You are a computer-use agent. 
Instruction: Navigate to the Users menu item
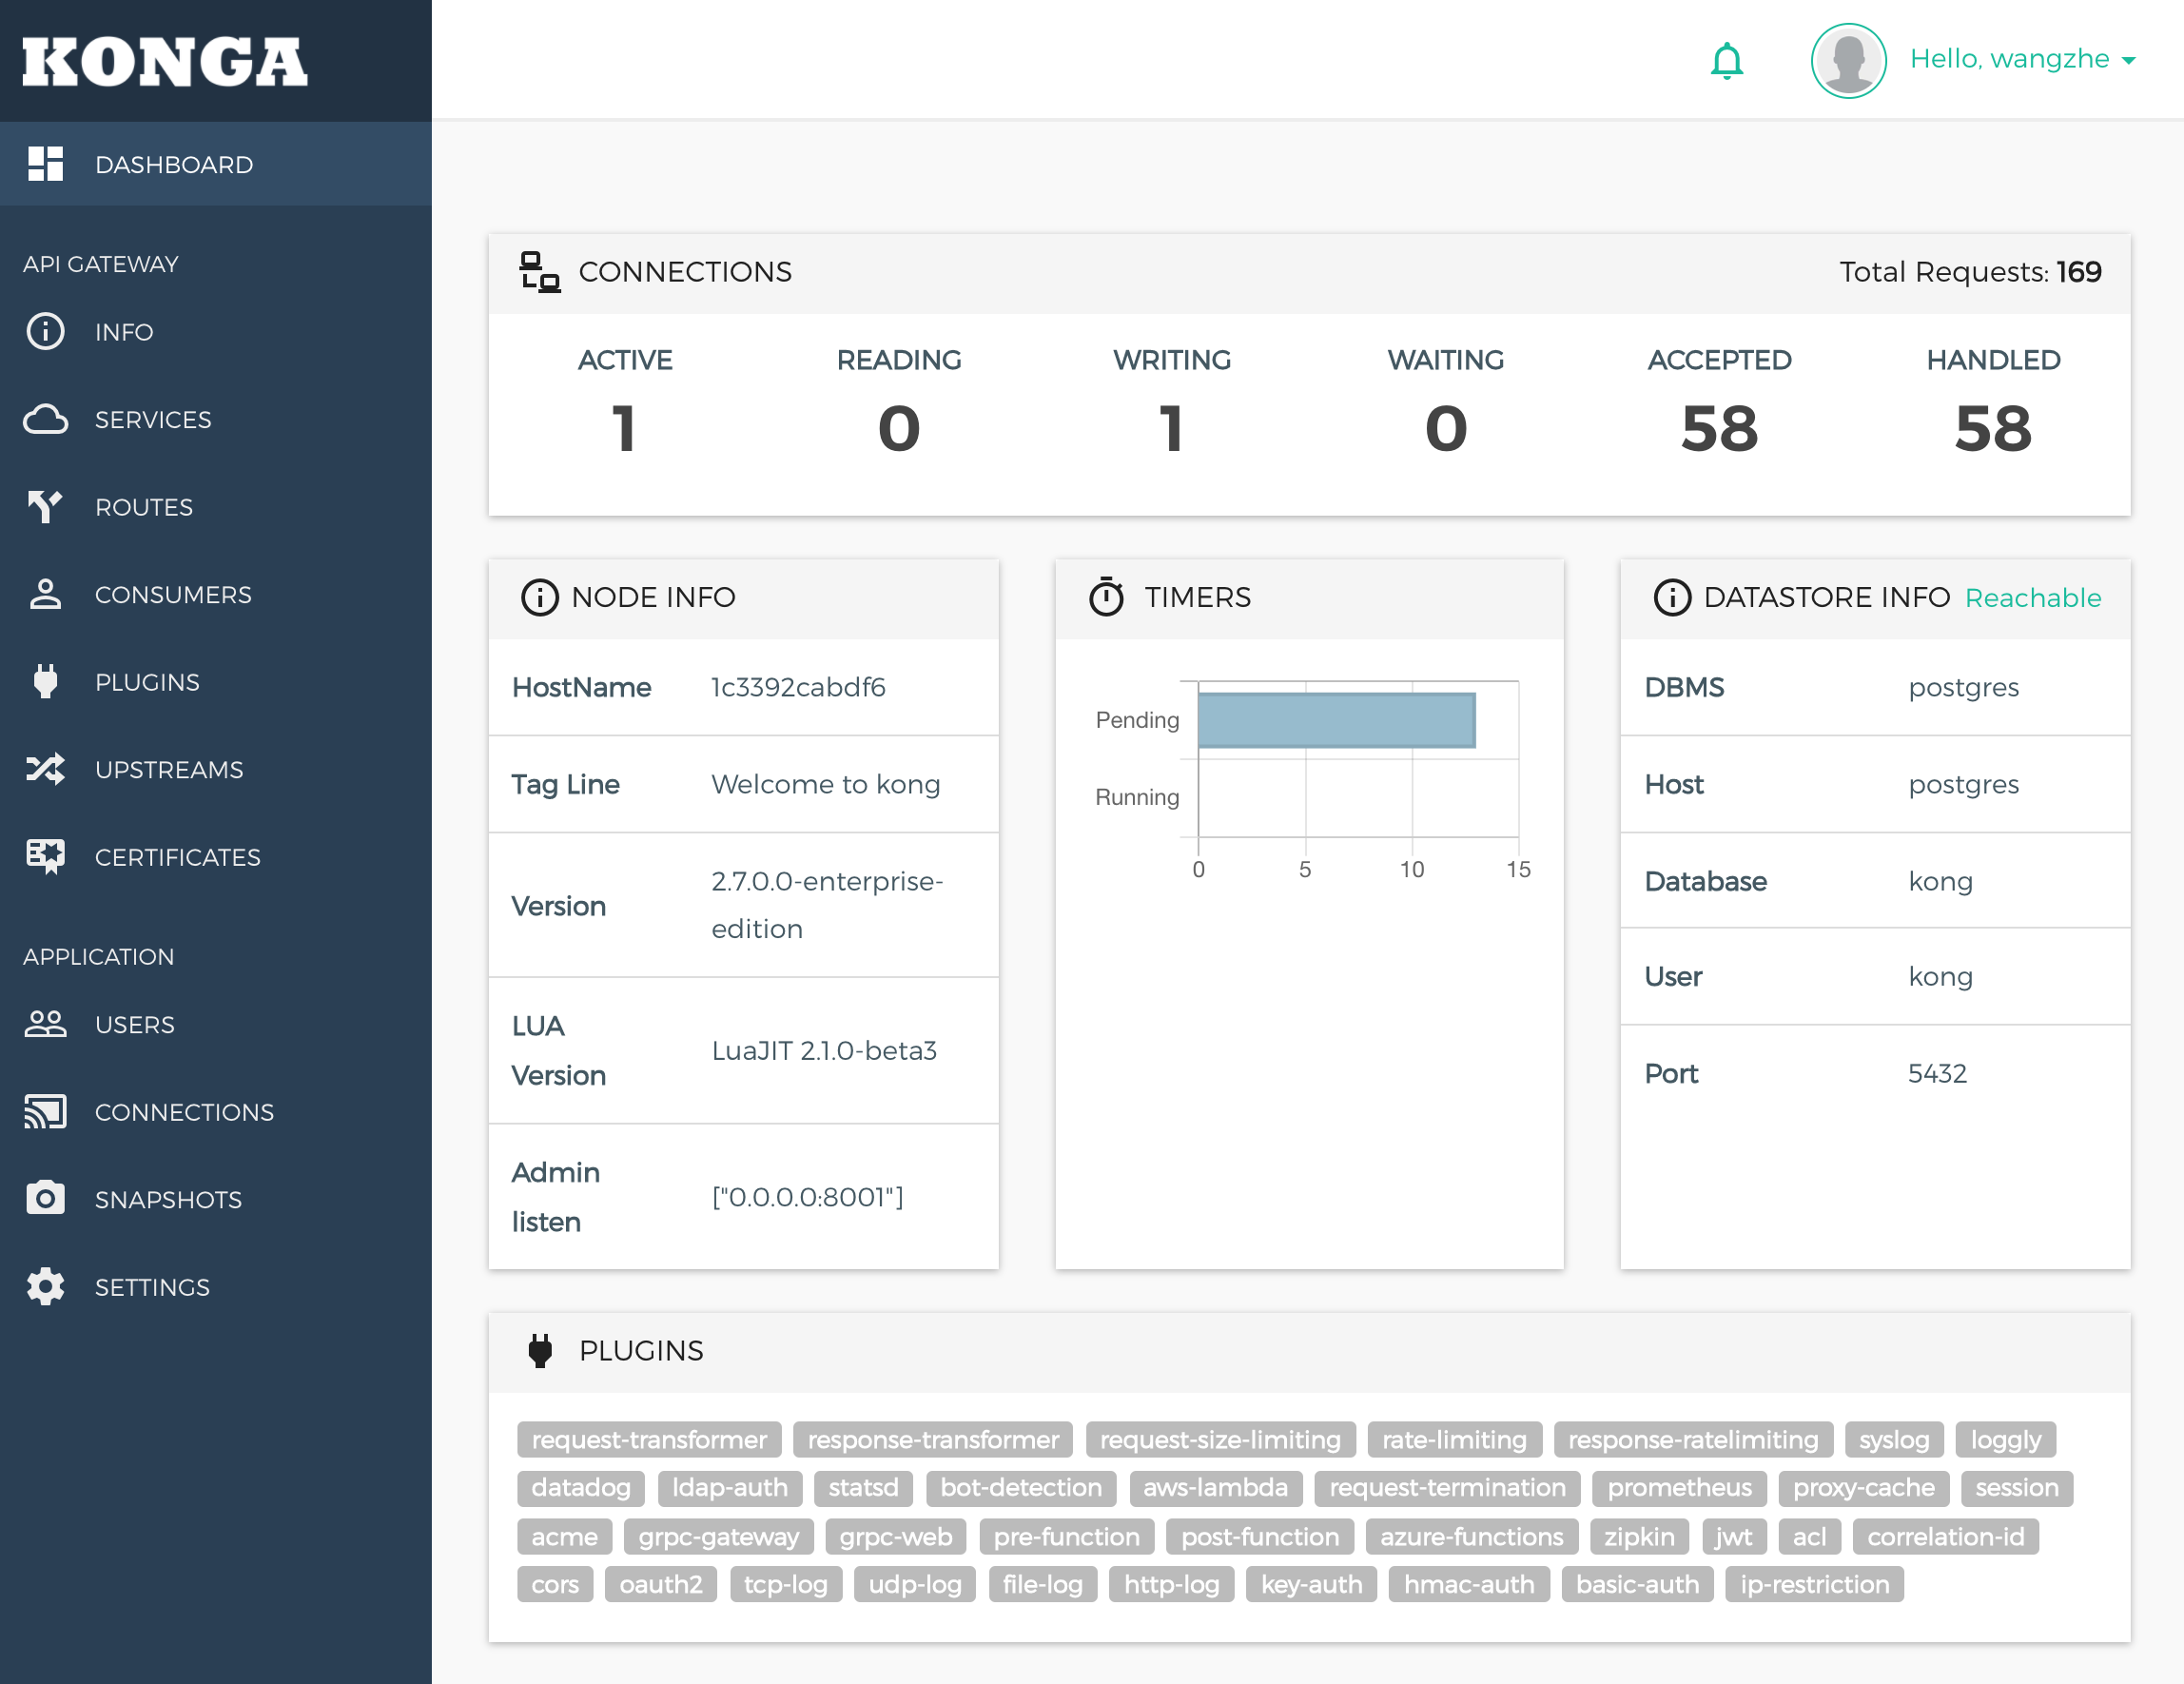click(x=134, y=1025)
